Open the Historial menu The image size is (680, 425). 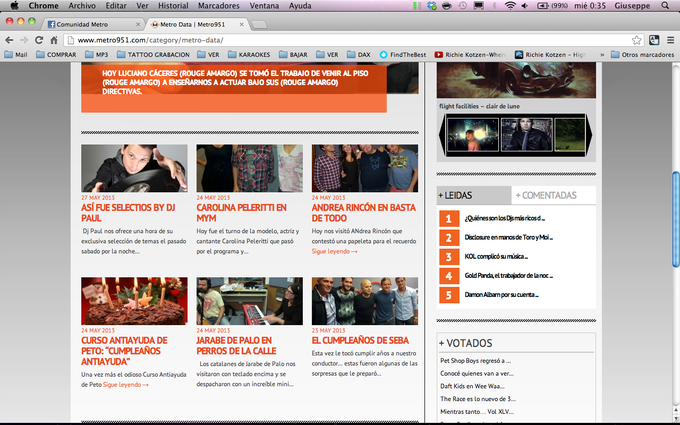click(x=173, y=6)
